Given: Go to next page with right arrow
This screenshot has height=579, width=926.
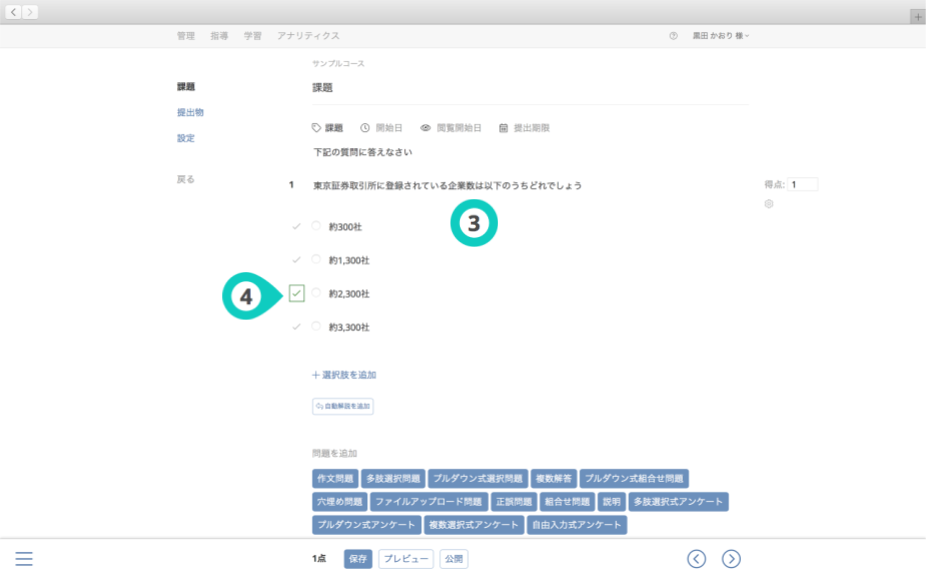Looking at the screenshot, I should (731, 559).
